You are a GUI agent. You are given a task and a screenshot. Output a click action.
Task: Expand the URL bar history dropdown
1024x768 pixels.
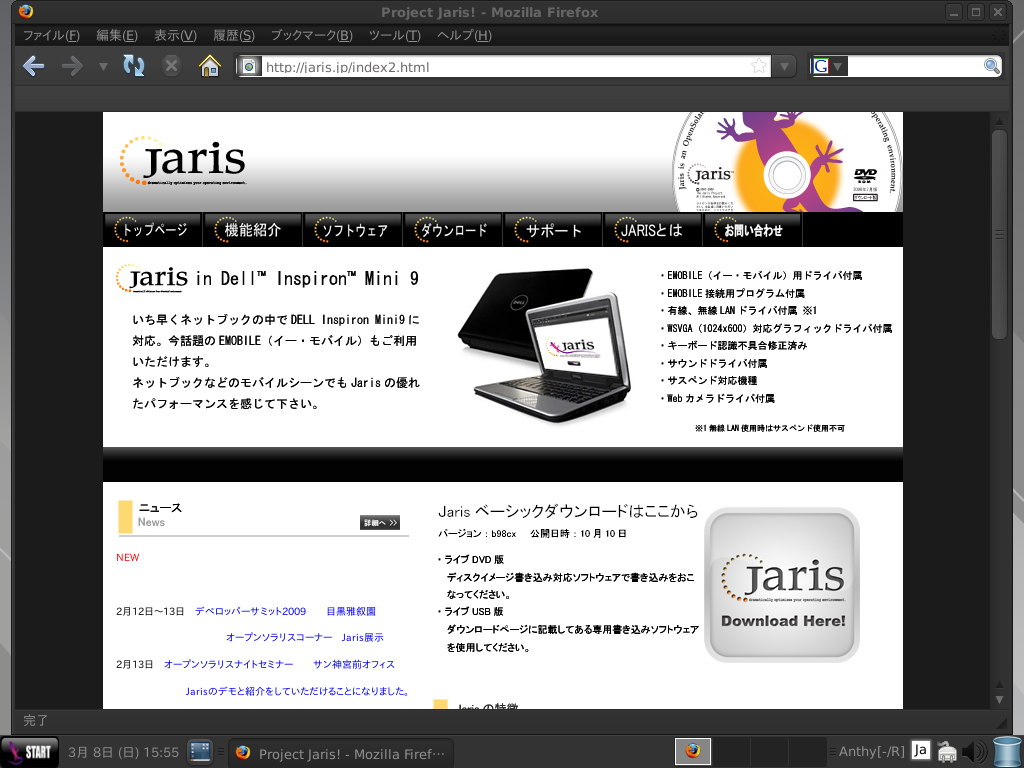tap(786, 67)
